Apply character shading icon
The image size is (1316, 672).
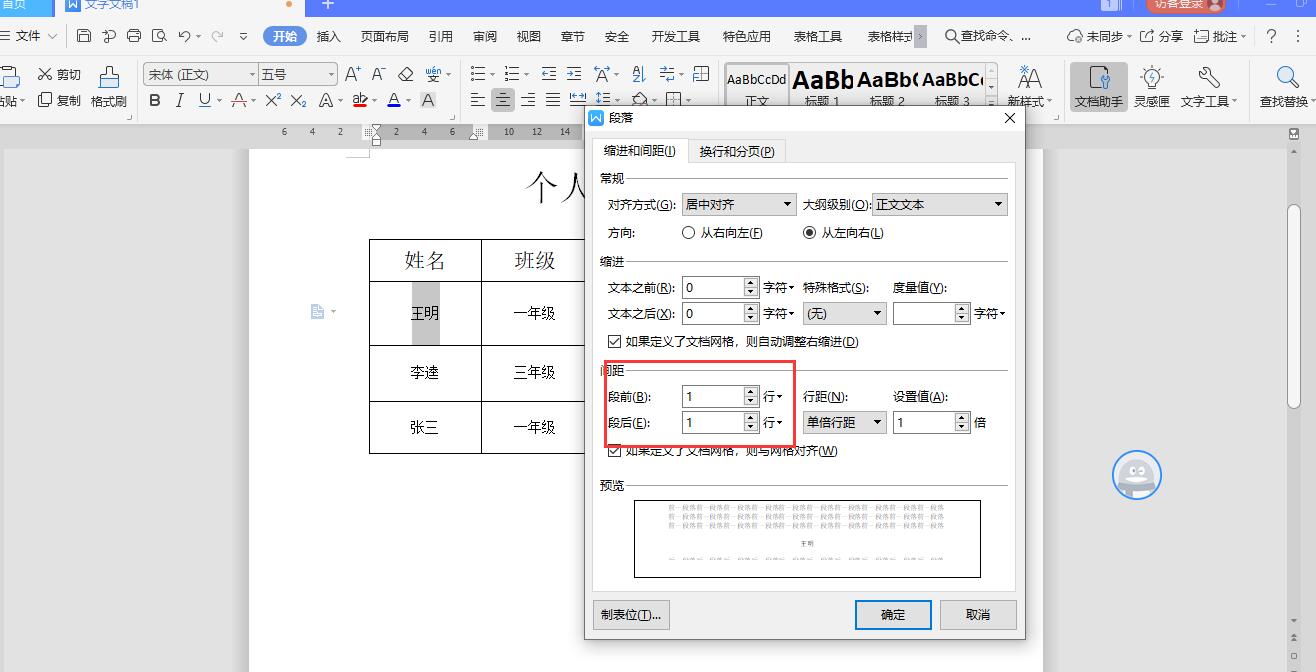click(x=428, y=100)
